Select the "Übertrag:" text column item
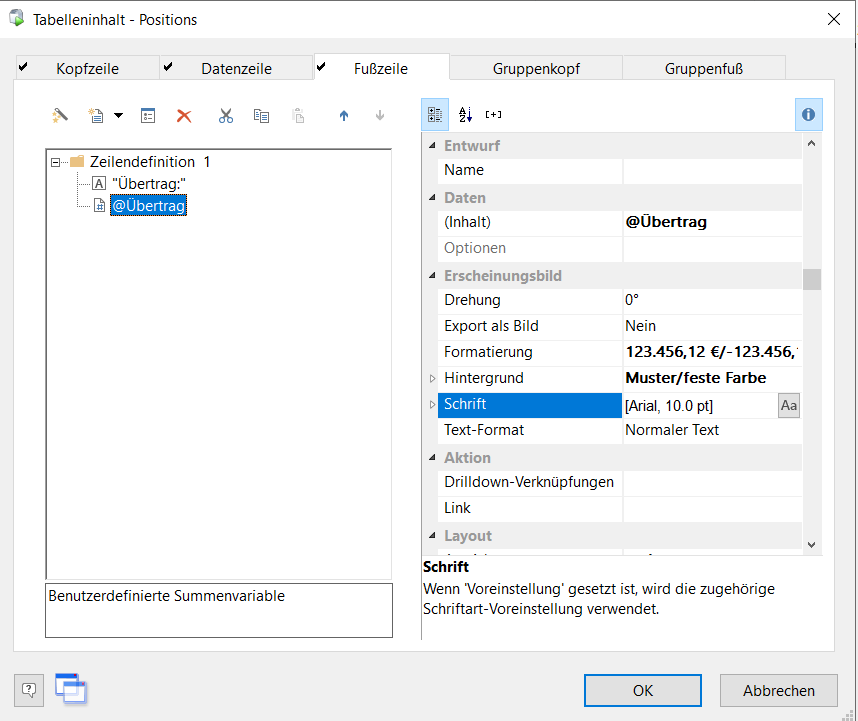Viewport: 858px width, 721px height. click(149, 184)
